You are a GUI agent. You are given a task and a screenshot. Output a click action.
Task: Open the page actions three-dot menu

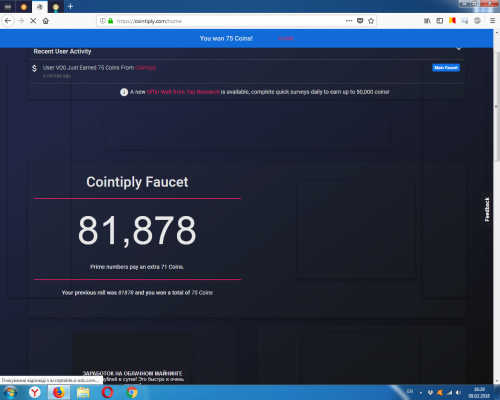point(349,21)
